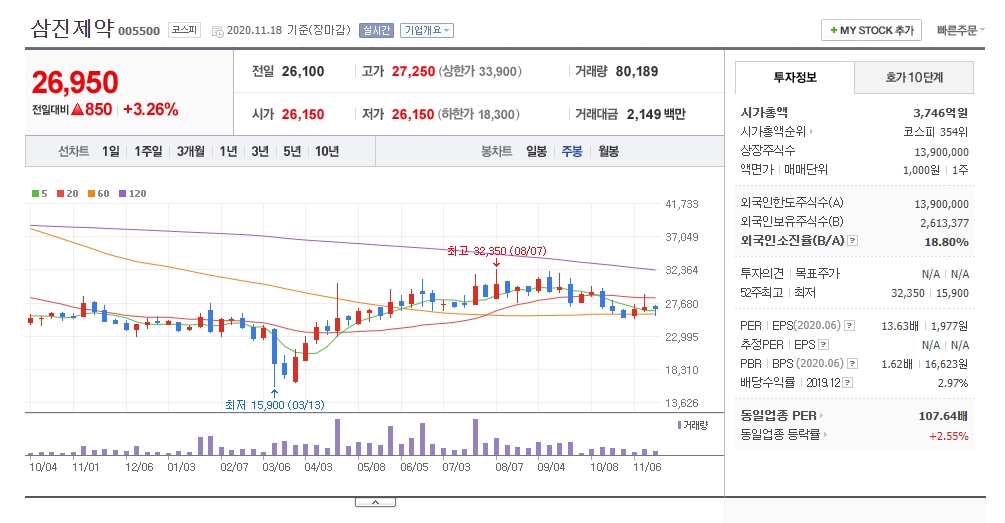
Task: Click the 동일업종 등락률 link
Action: point(783,435)
